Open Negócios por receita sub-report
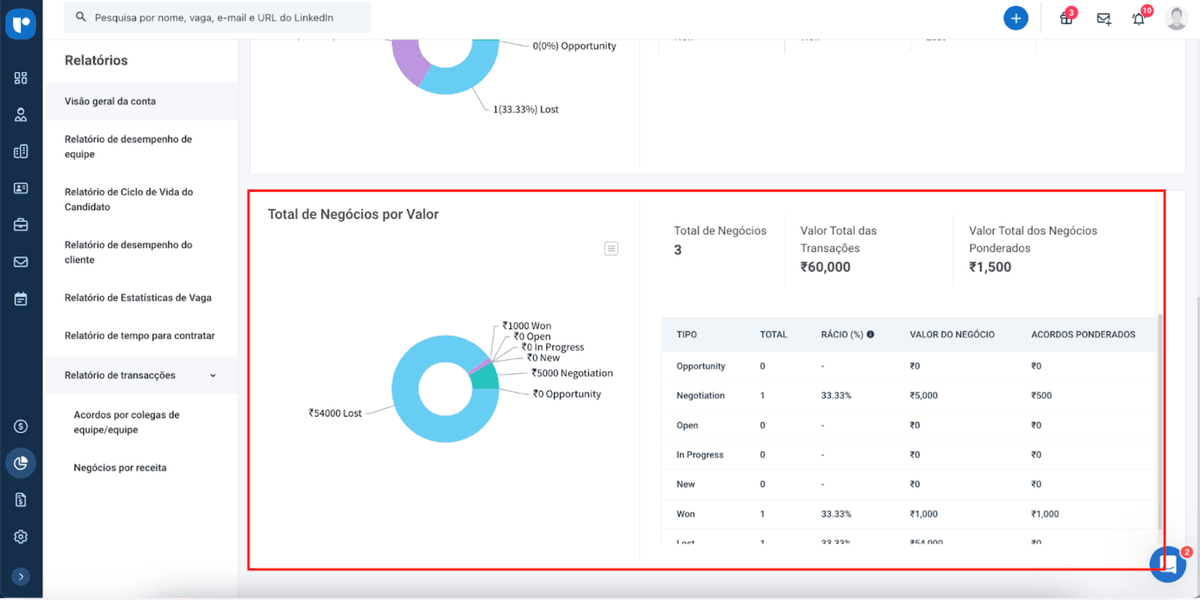This screenshot has width=1200, height=600. pos(120,467)
